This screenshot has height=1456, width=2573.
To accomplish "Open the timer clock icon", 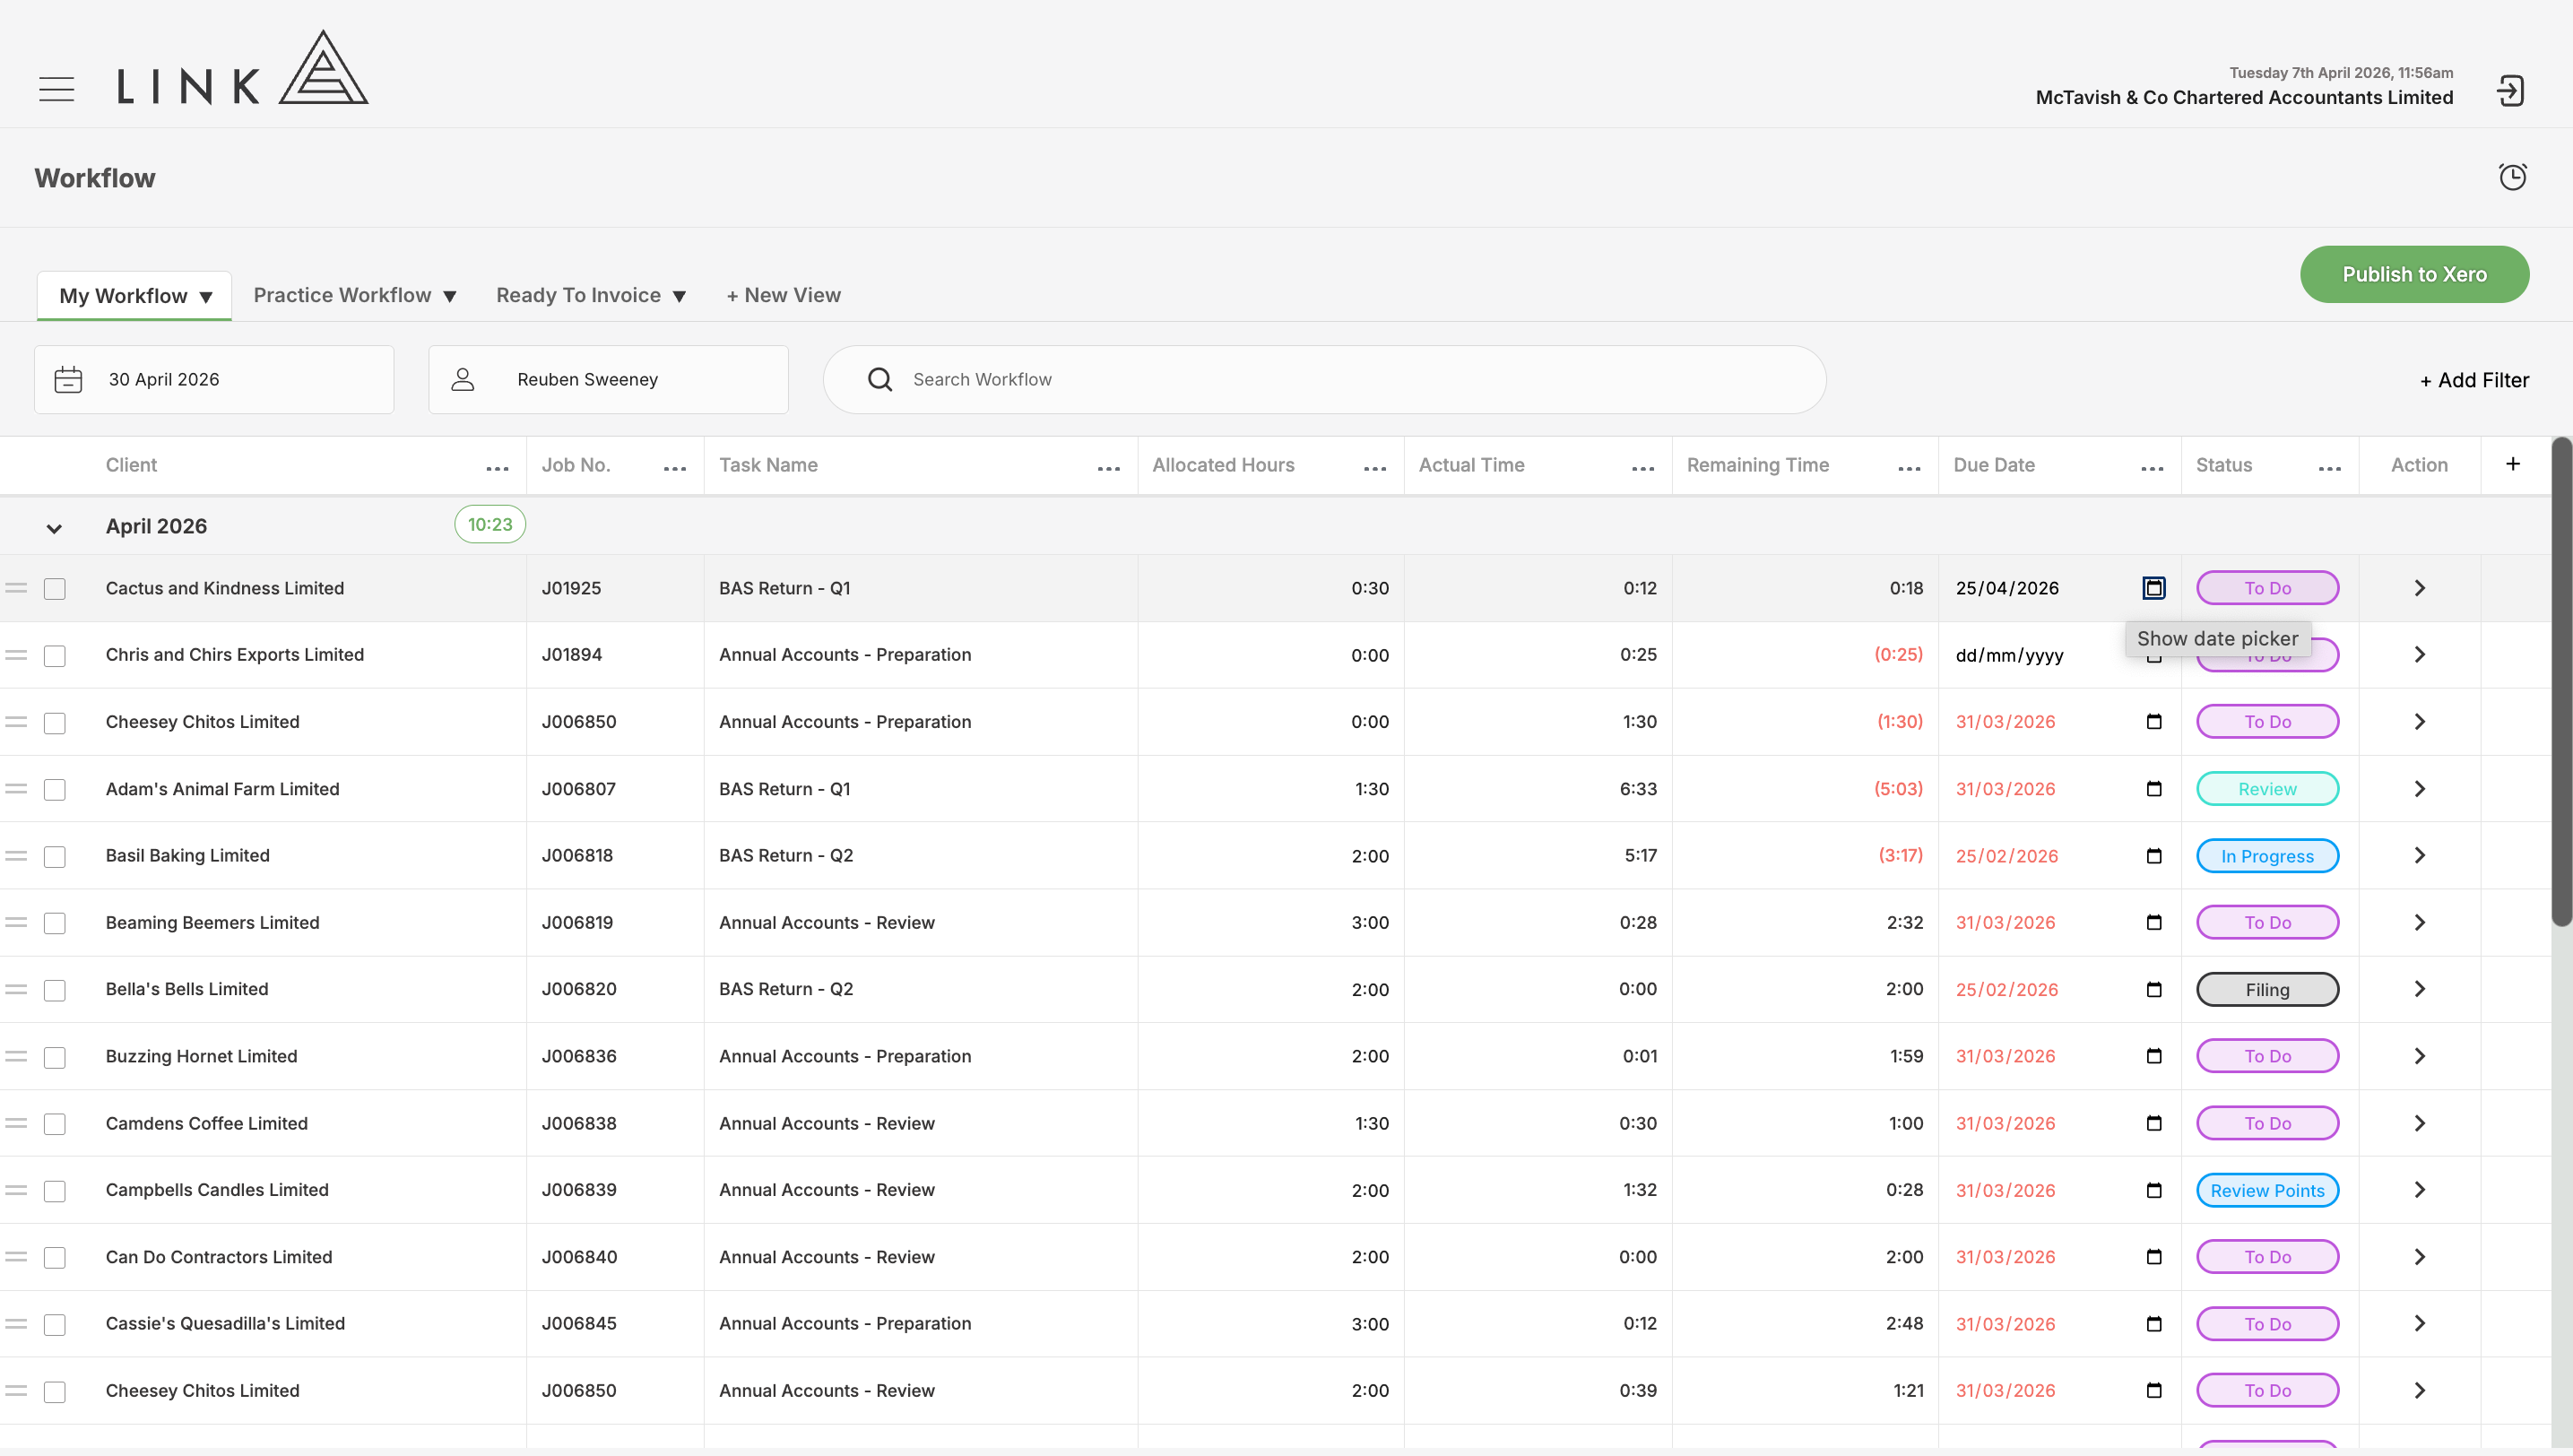I will point(2512,177).
